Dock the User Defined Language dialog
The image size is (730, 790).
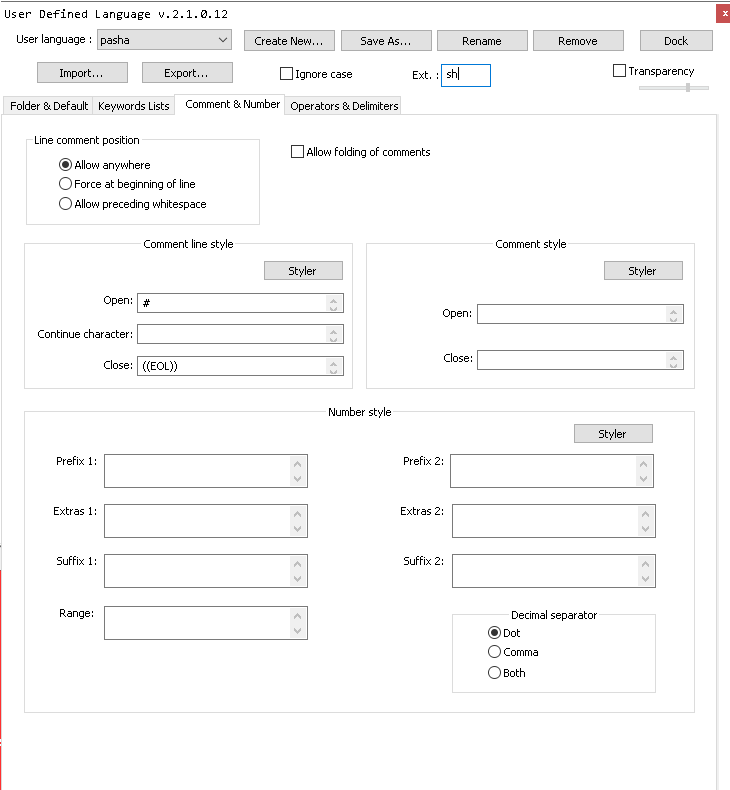676,41
